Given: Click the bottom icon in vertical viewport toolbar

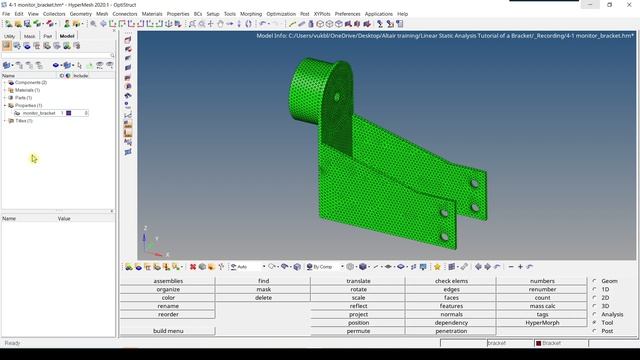Looking at the screenshot, I should click(x=128, y=152).
